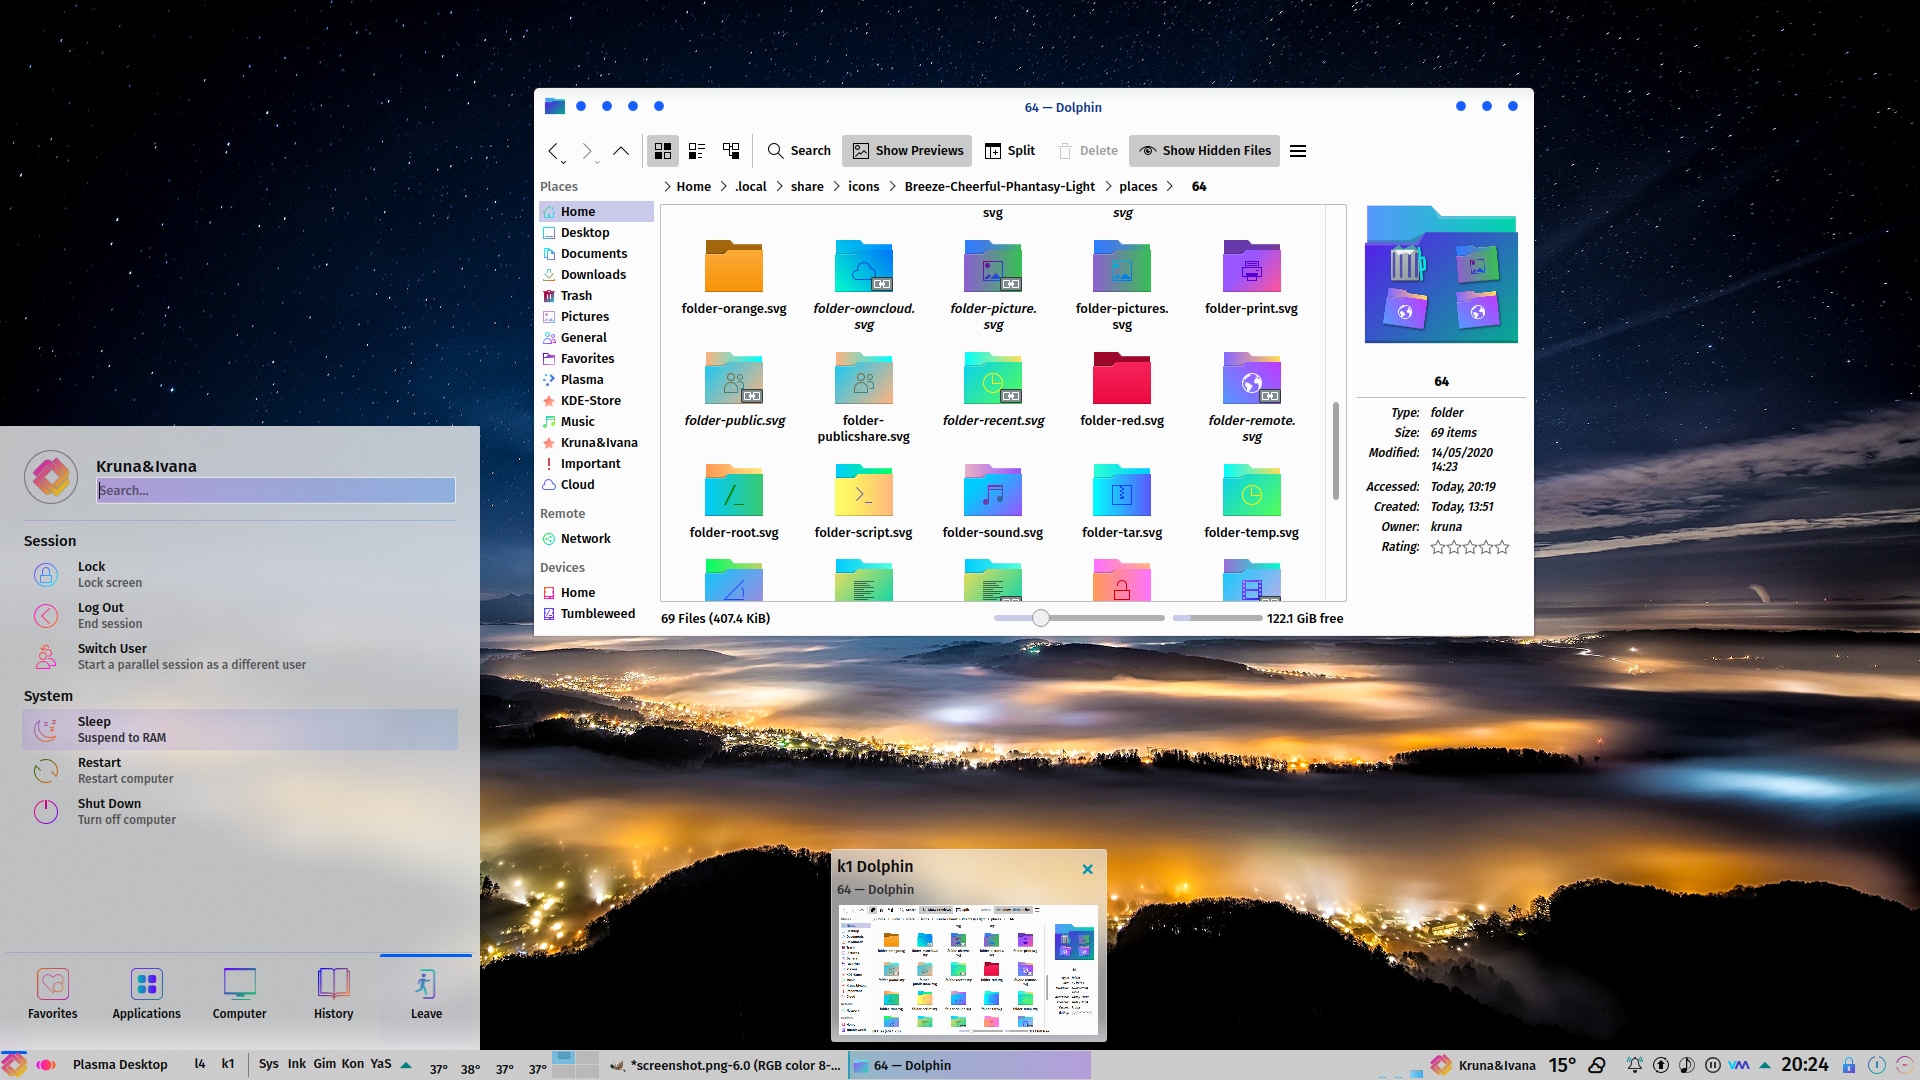Click the lock icon in taskbar

click(1849, 1065)
